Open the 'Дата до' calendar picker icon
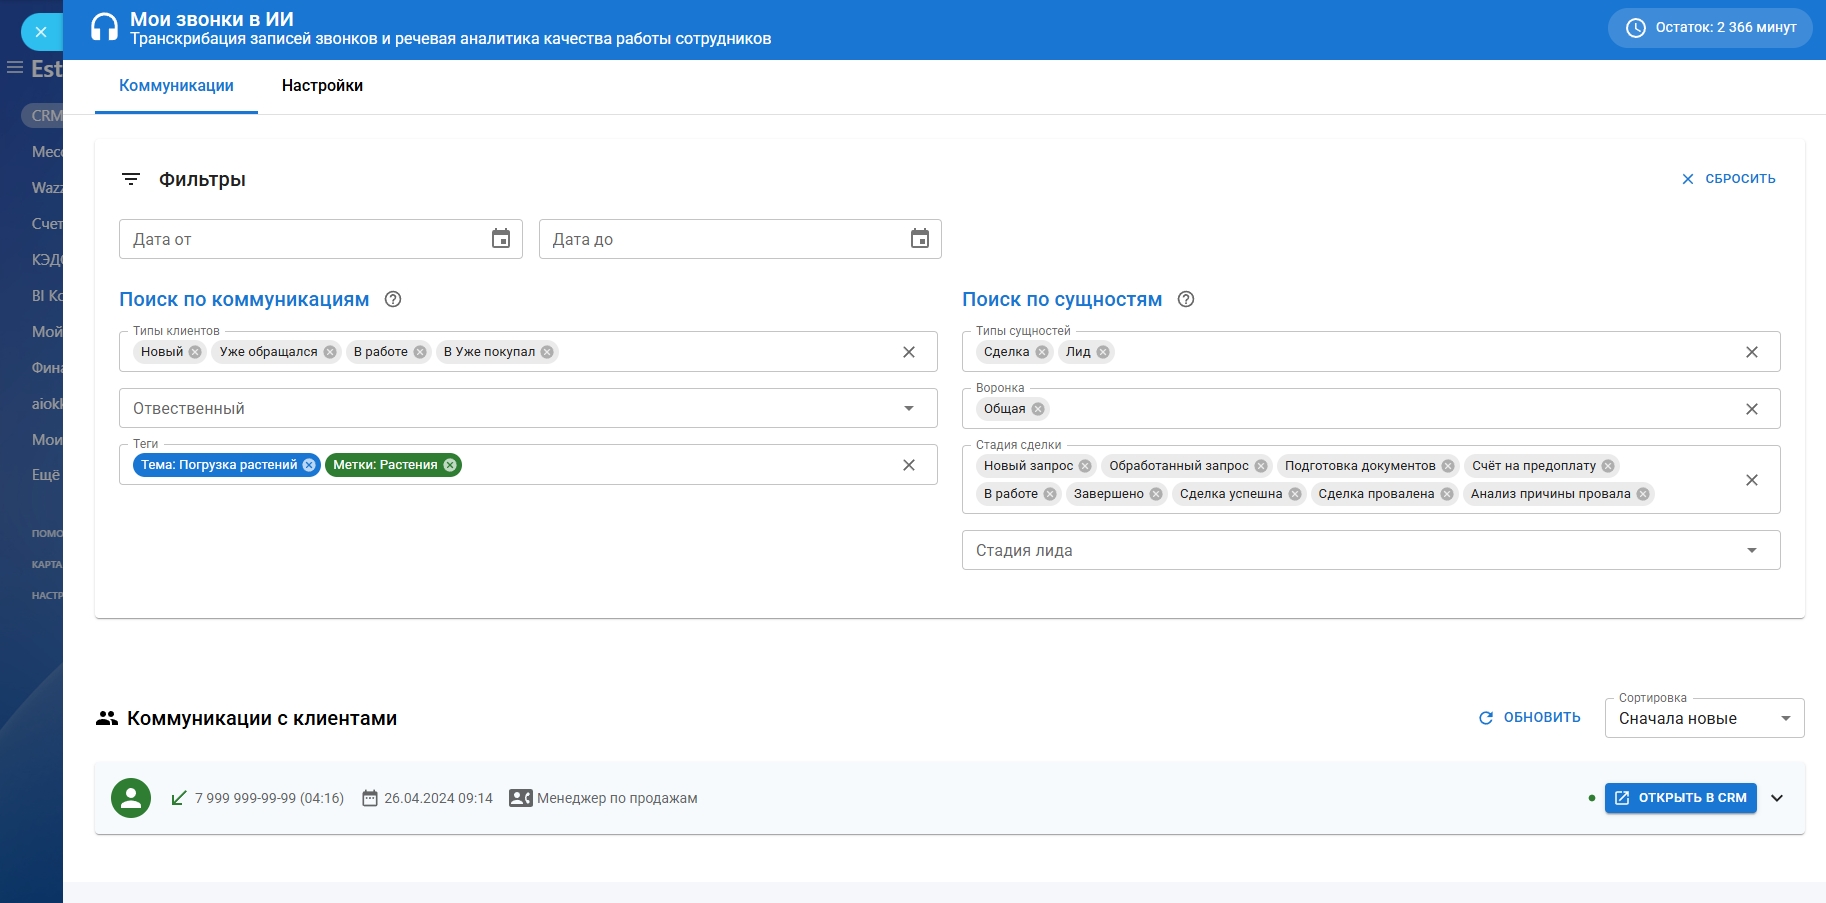The width and height of the screenshot is (1826, 903). (x=920, y=239)
